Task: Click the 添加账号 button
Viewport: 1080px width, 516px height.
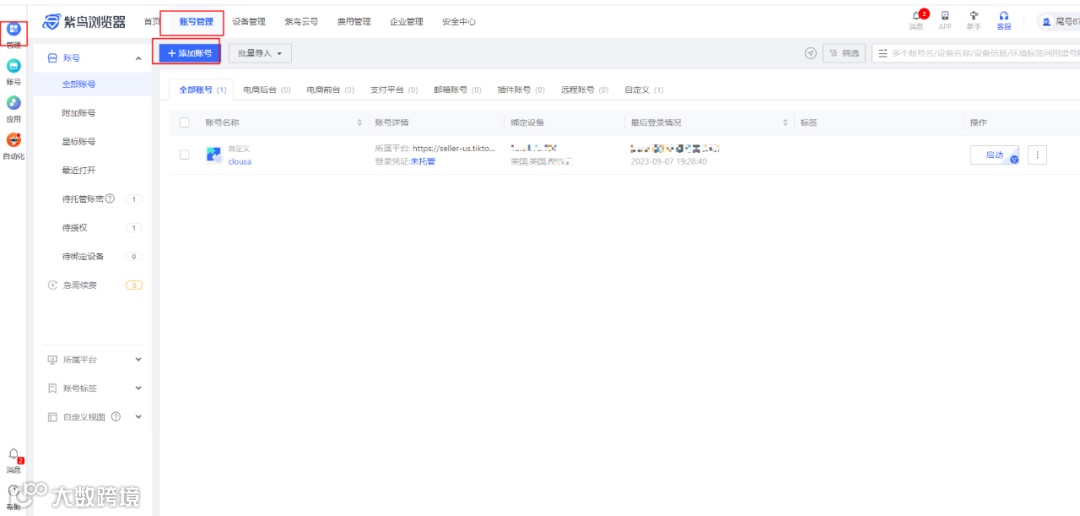Action: (189, 53)
